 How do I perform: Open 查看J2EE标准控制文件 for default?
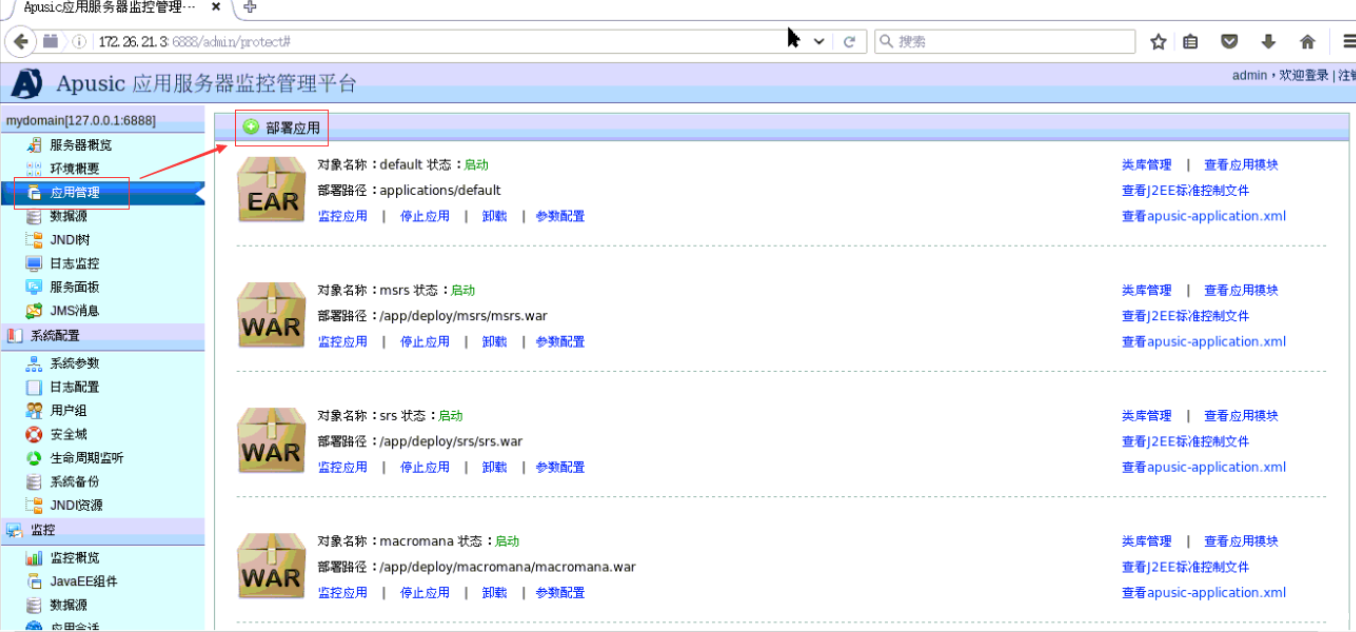[1186, 190]
